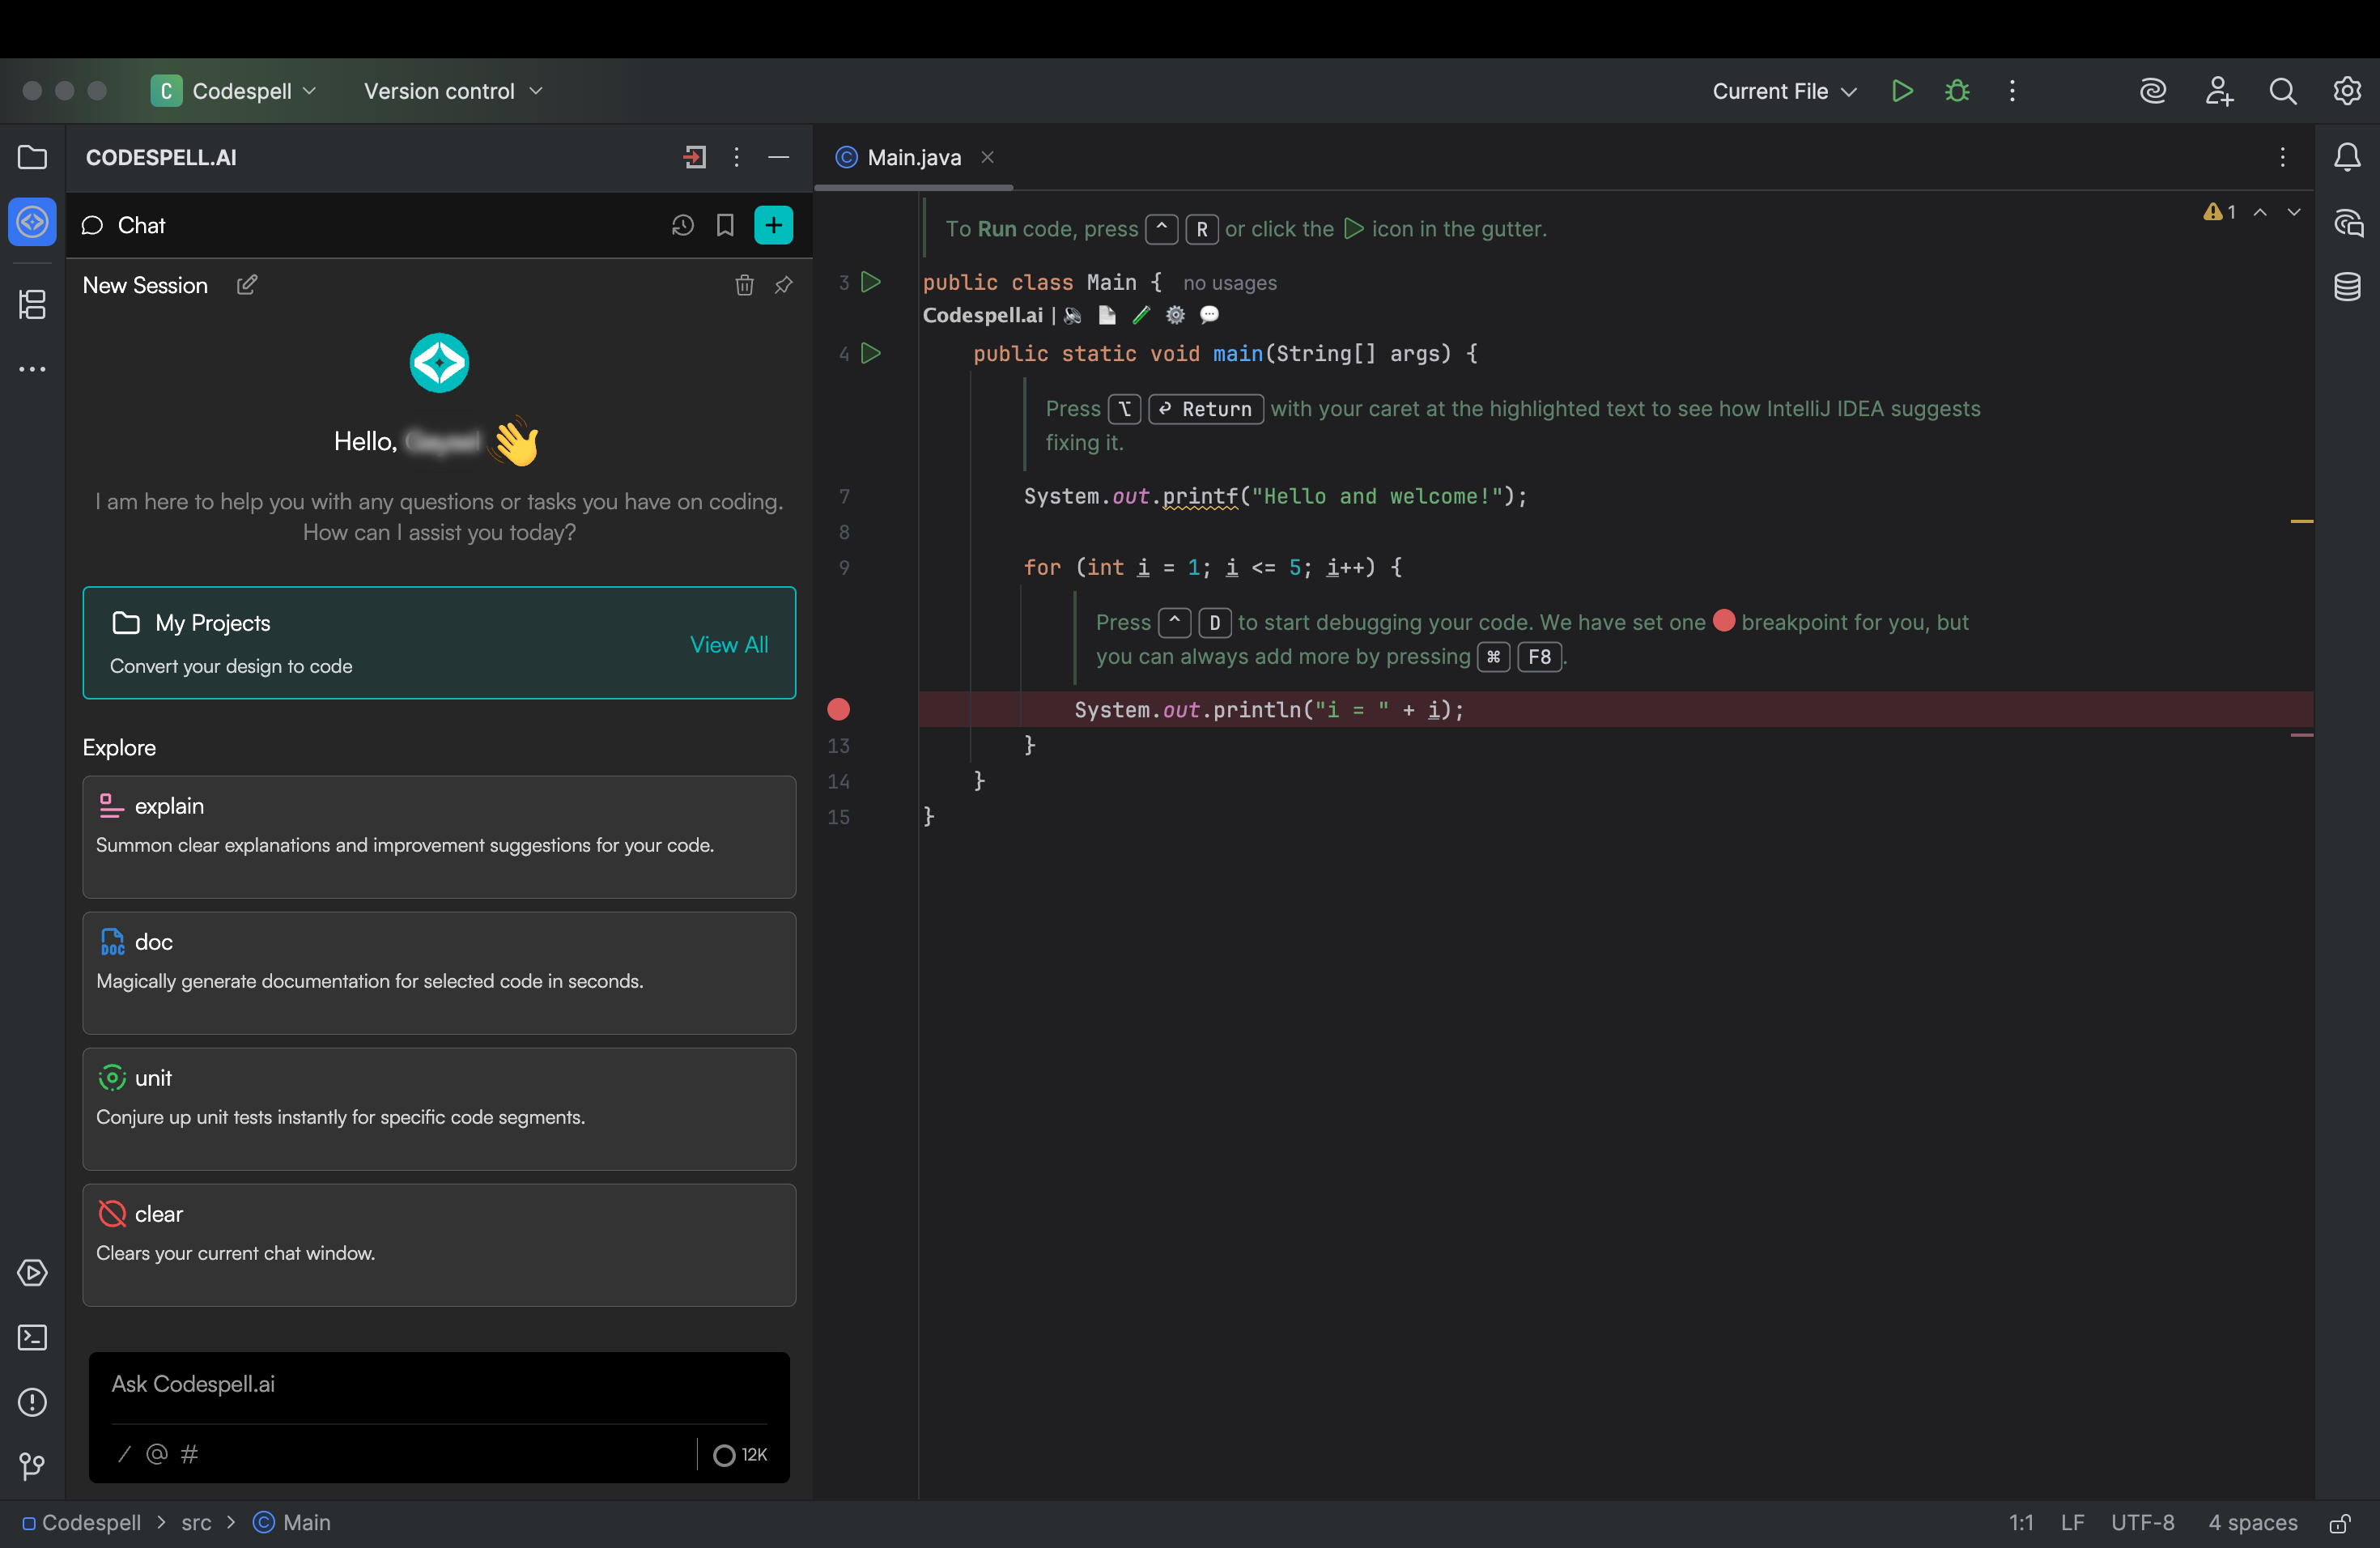This screenshot has width=2380, height=1548.
Task: Open the Database tool window
Action: click(2347, 287)
